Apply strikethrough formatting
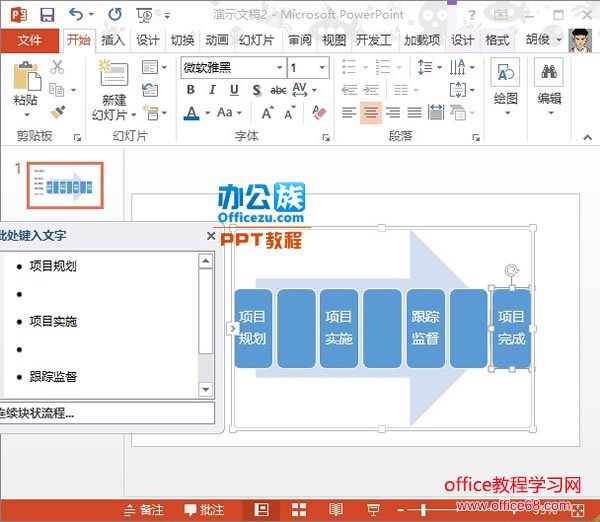Image resolution: width=600 pixels, height=522 pixels. click(x=278, y=90)
